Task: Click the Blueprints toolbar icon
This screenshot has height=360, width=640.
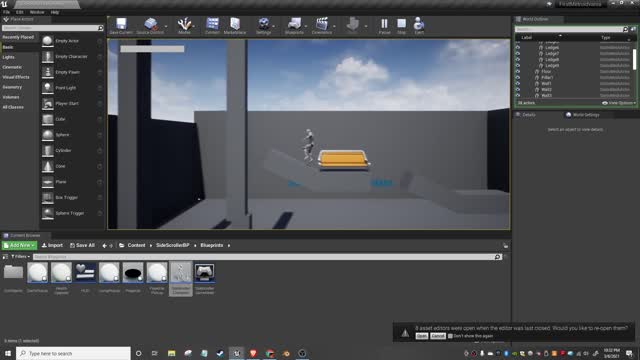Action: pyautogui.click(x=294, y=24)
